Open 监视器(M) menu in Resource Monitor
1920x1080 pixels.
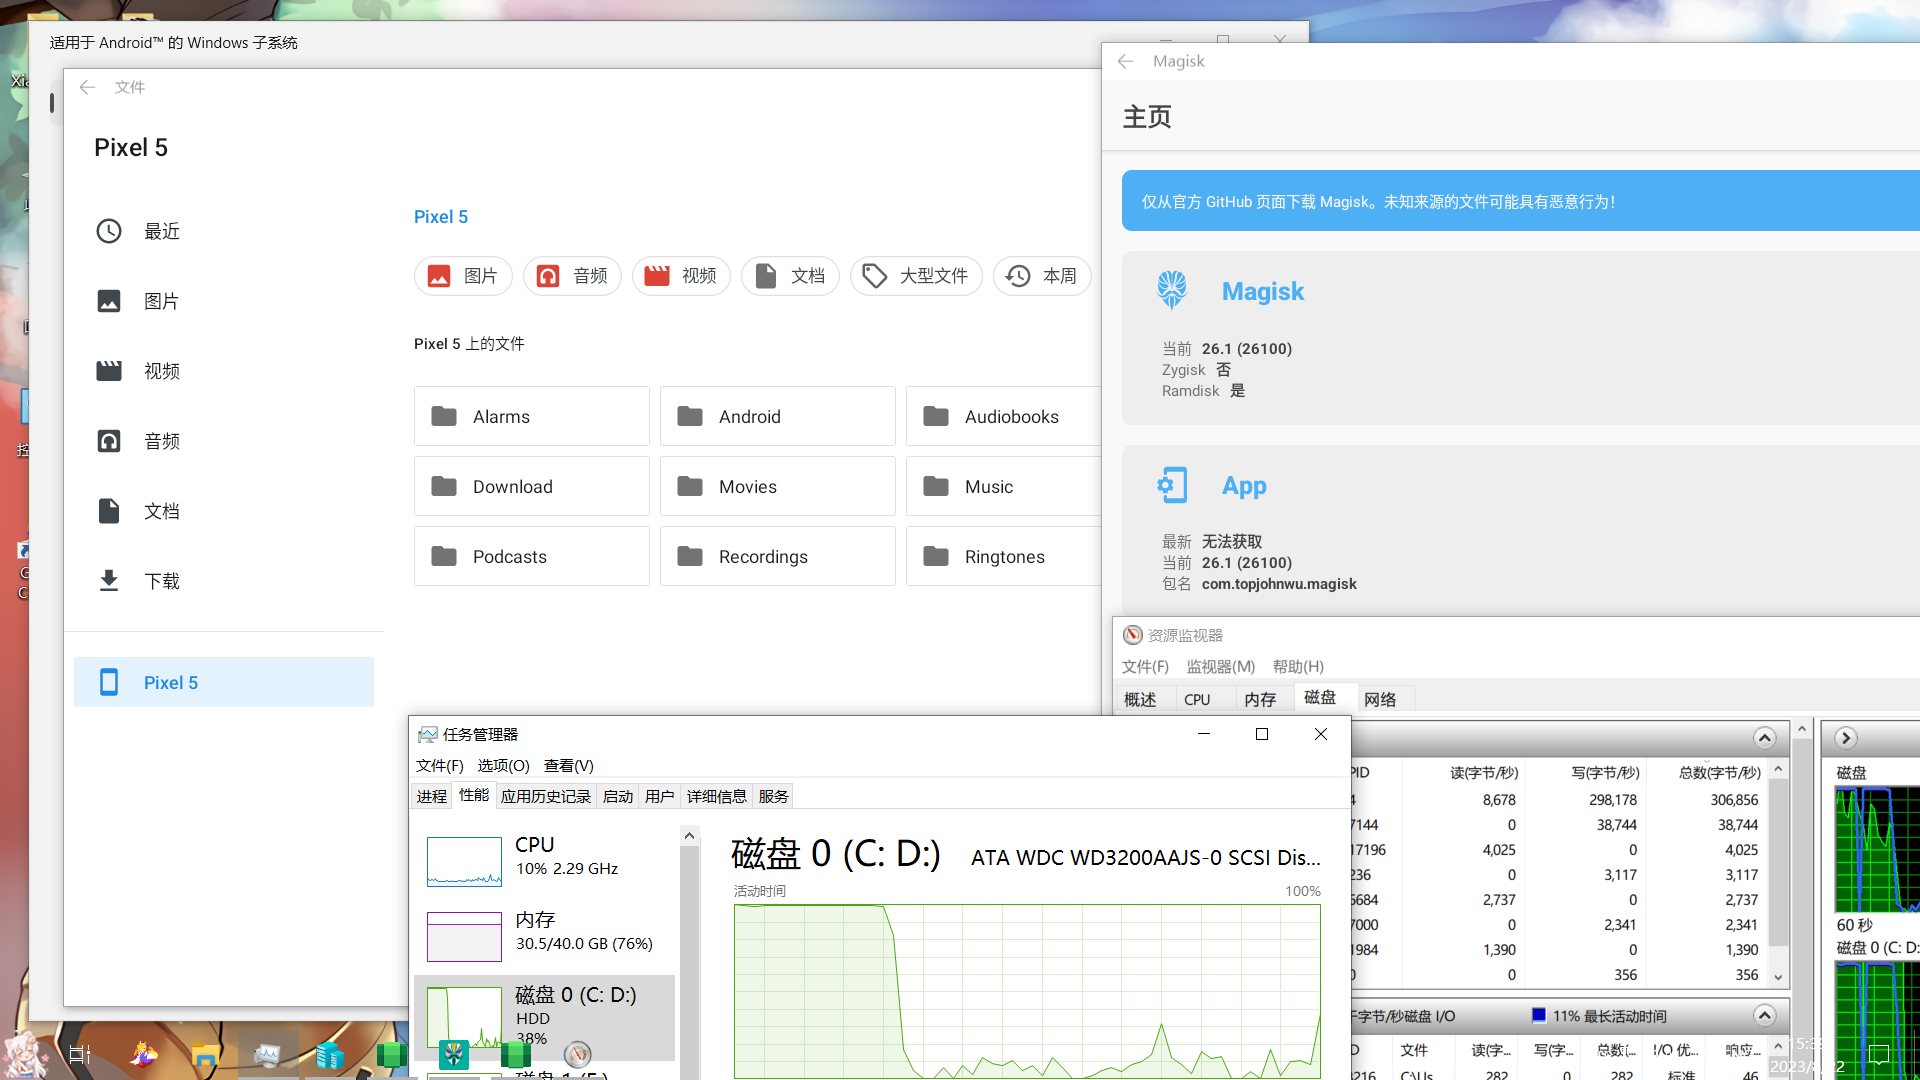click(x=1220, y=666)
